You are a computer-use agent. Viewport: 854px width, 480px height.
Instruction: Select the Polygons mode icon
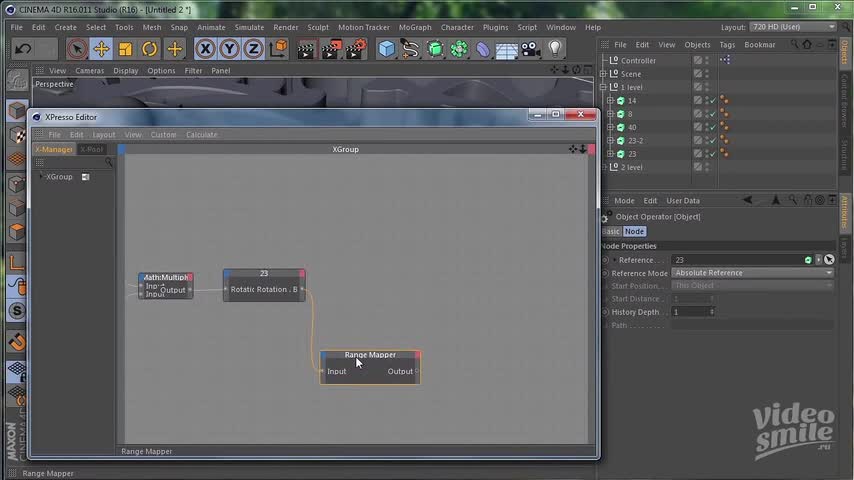[x=17, y=232]
